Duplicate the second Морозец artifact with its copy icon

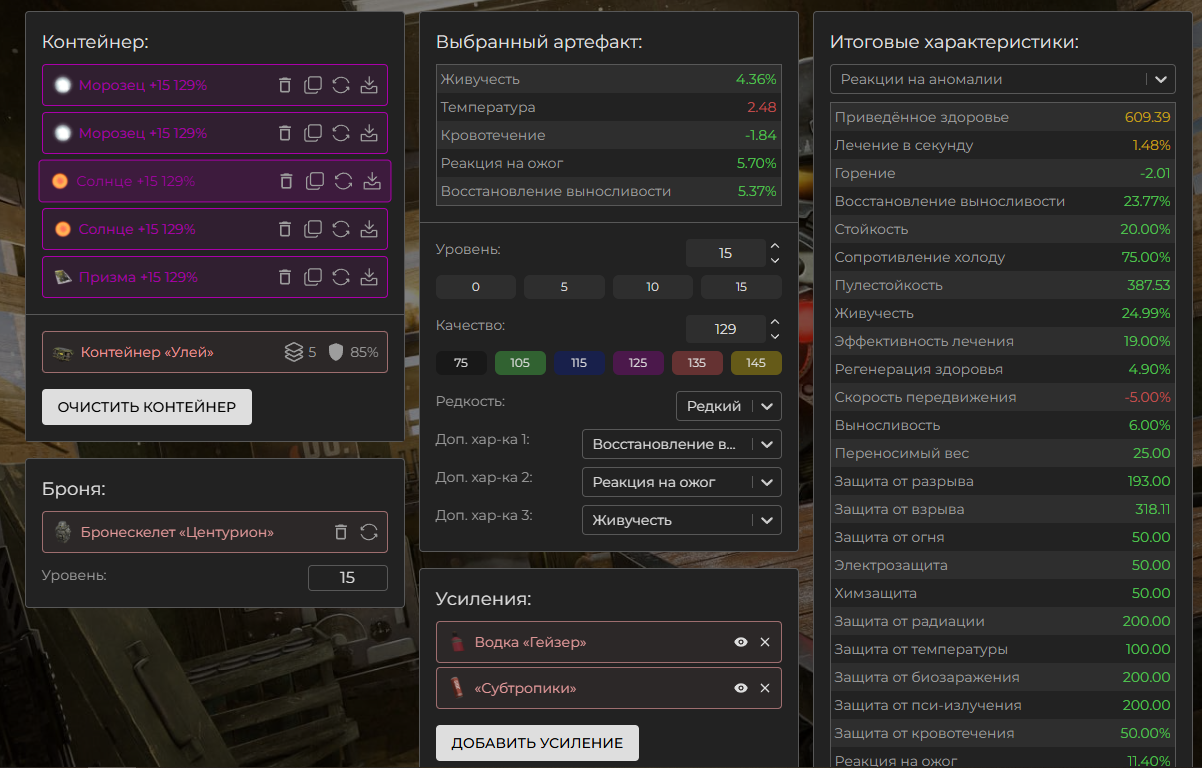pyautogui.click(x=313, y=133)
